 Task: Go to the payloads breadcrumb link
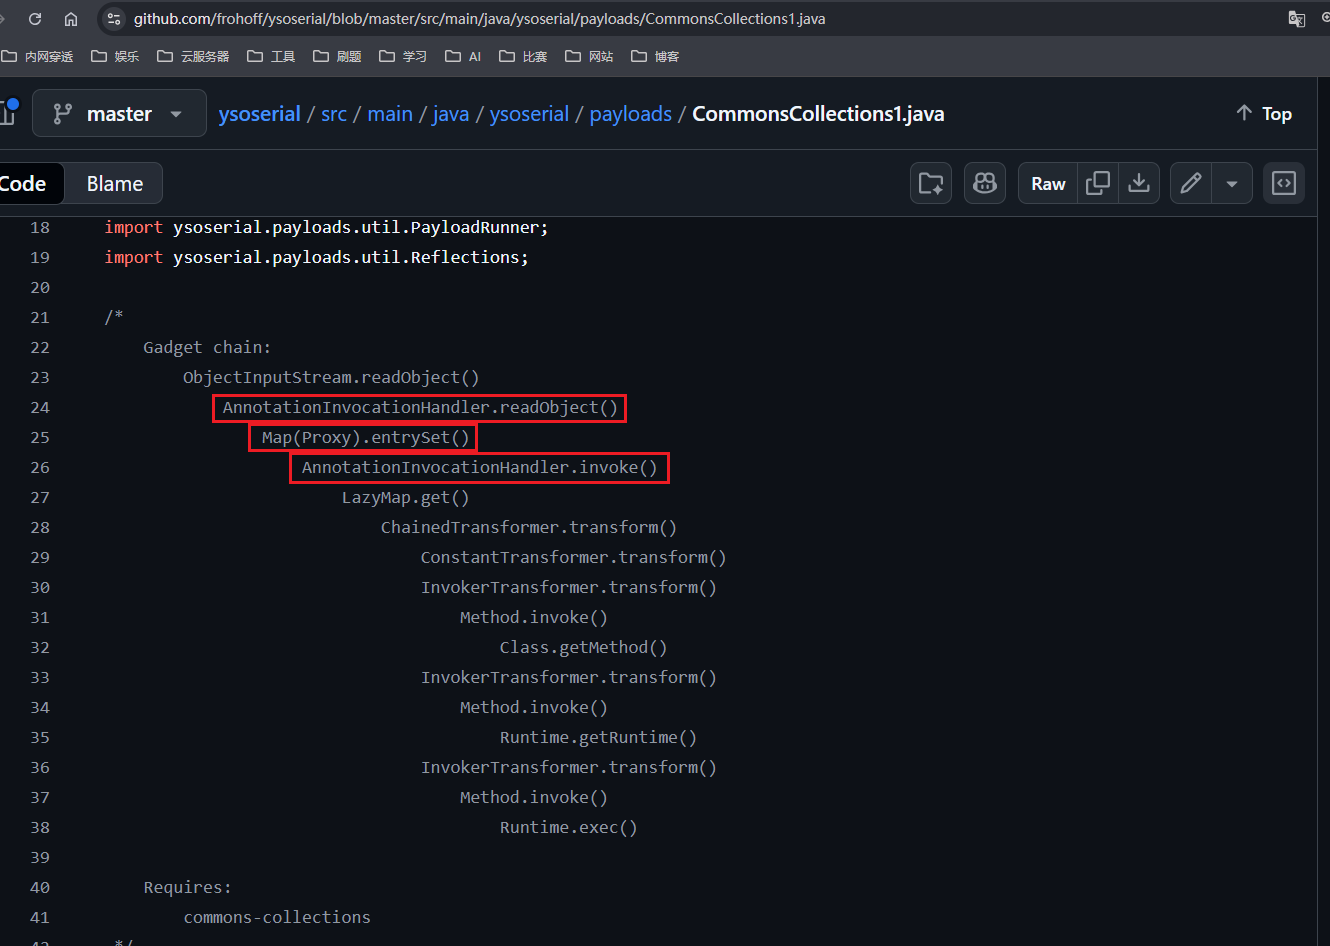point(630,114)
